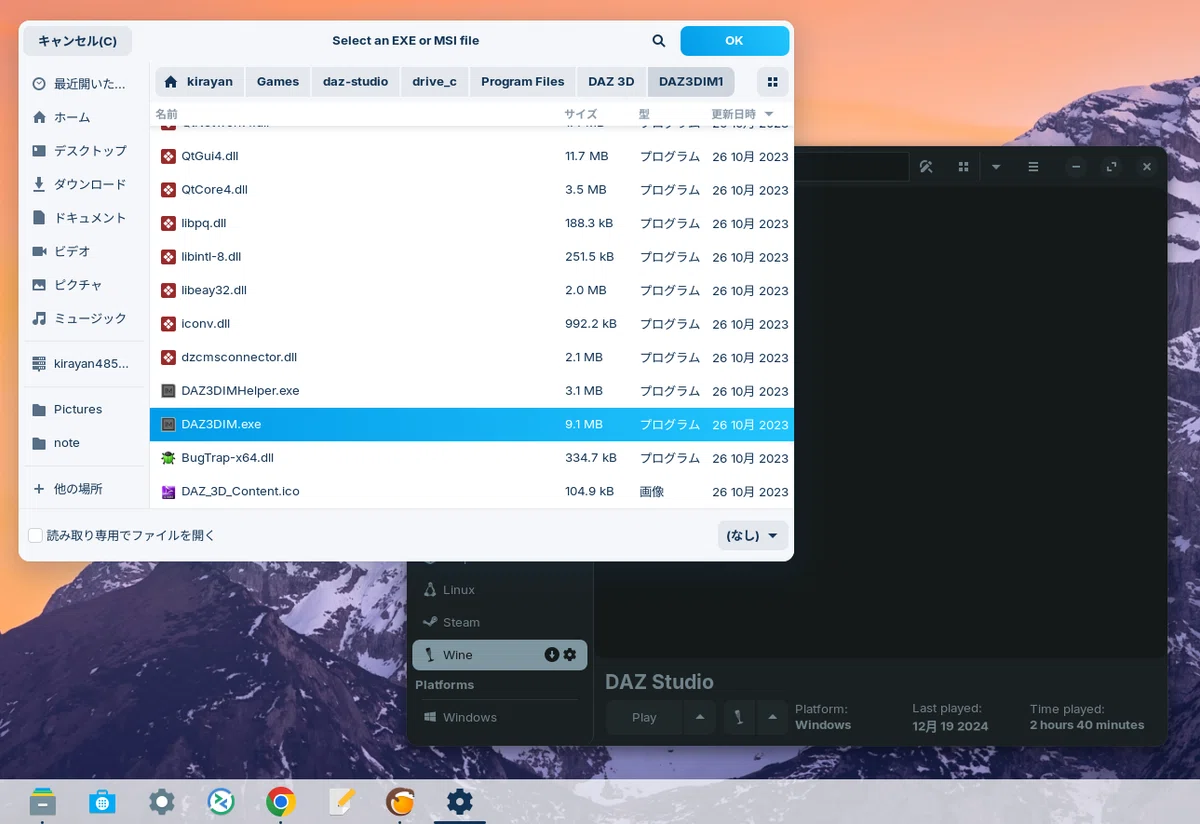Click the Wine runner install arrow icon
The width and height of the screenshot is (1200, 824).
pos(551,655)
